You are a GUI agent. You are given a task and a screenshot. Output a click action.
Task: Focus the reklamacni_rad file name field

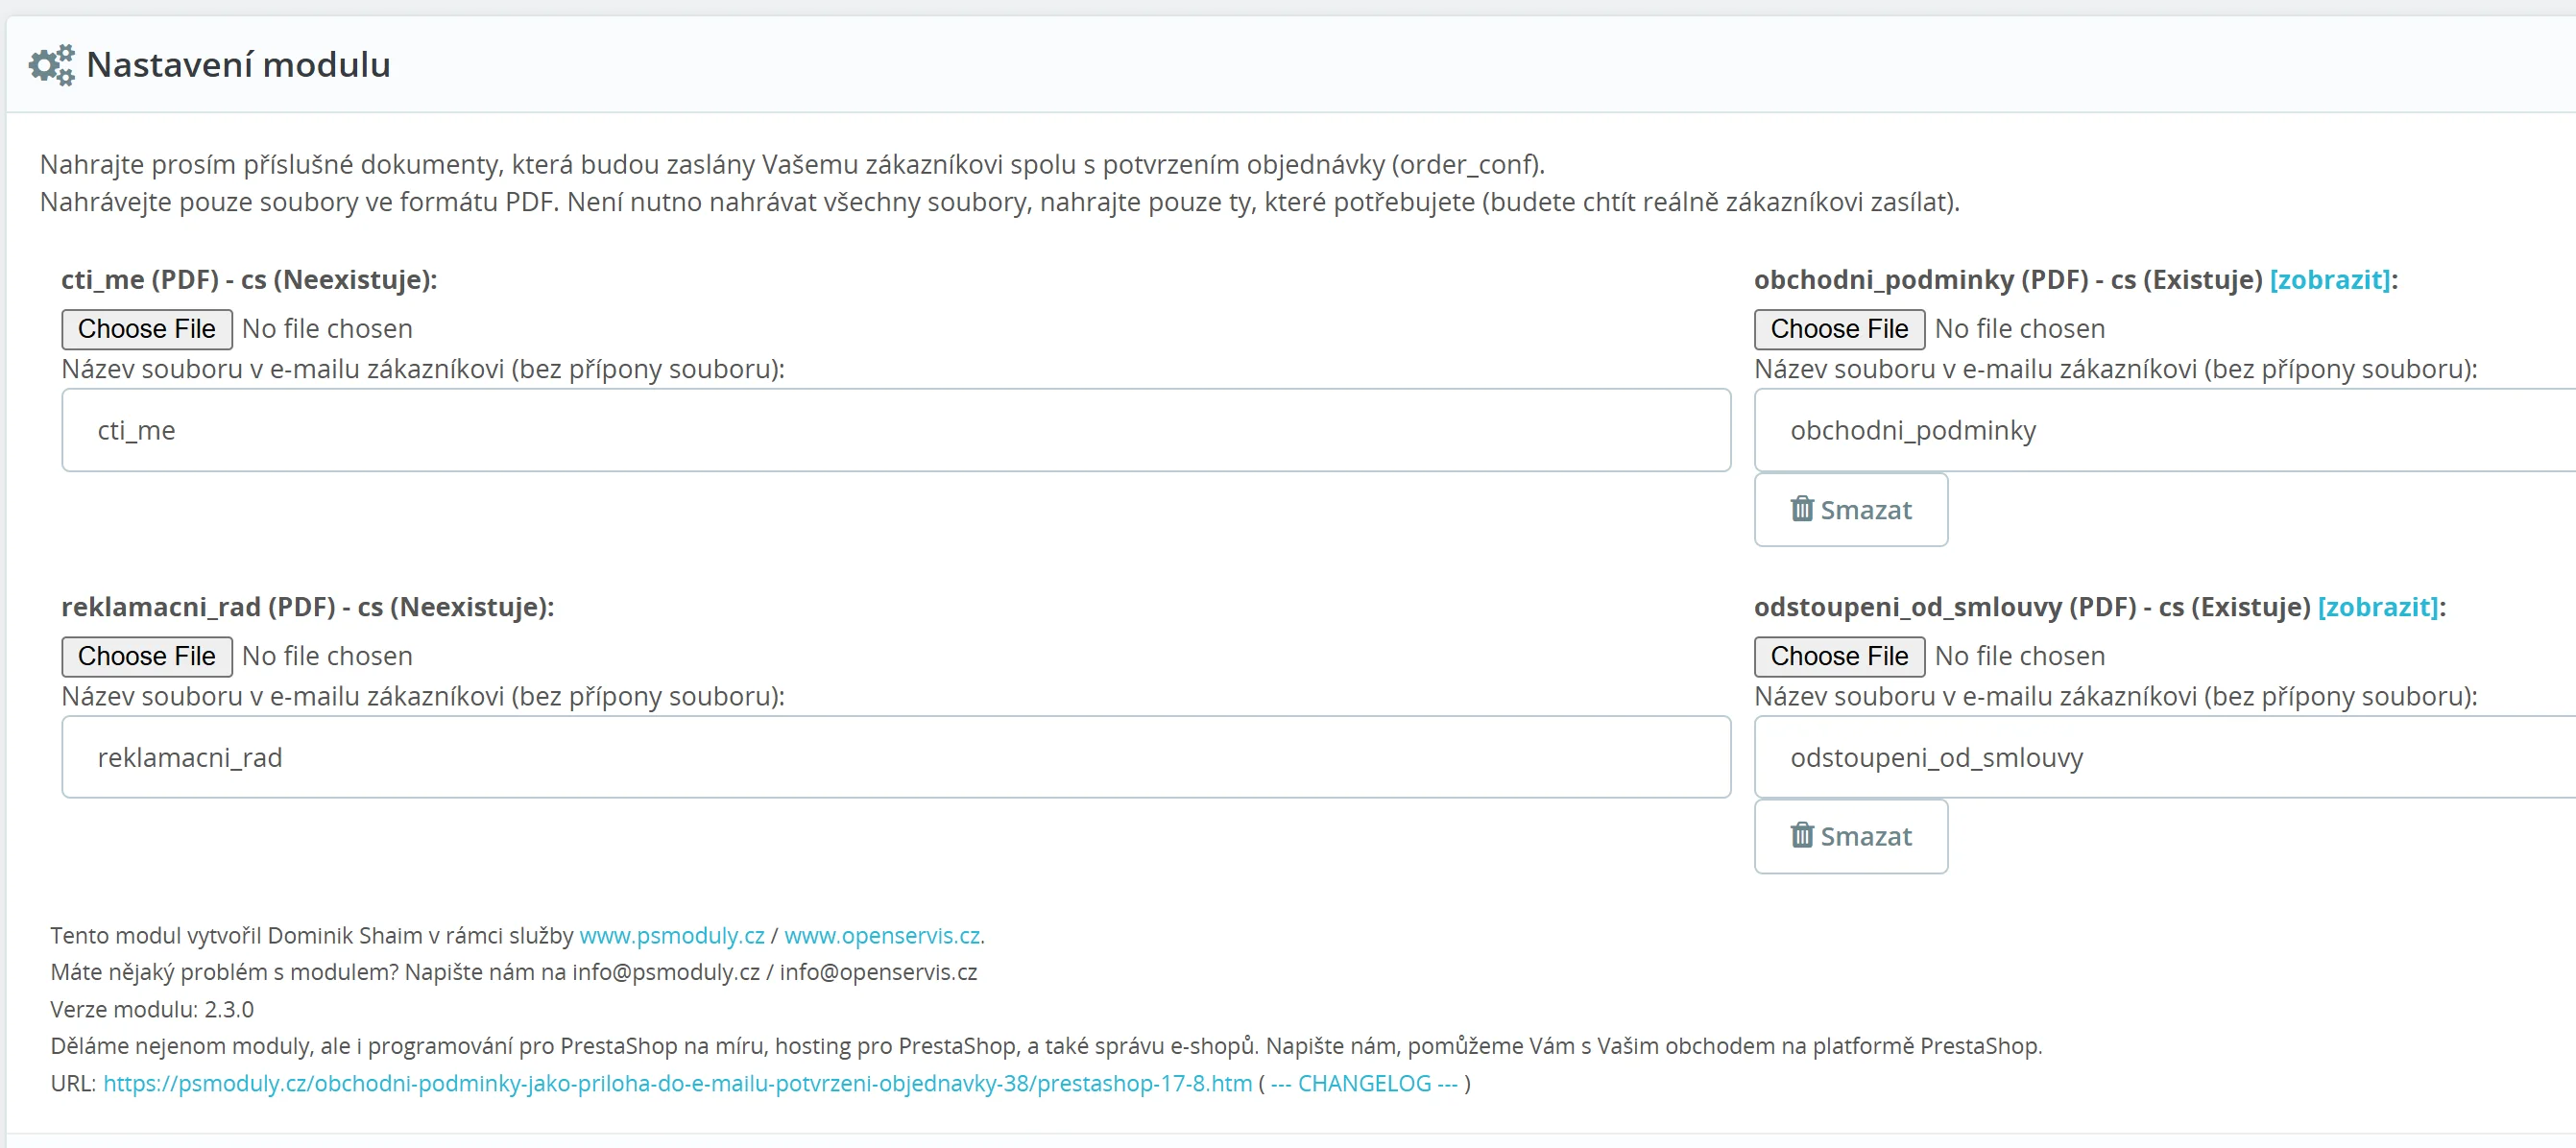pos(895,757)
